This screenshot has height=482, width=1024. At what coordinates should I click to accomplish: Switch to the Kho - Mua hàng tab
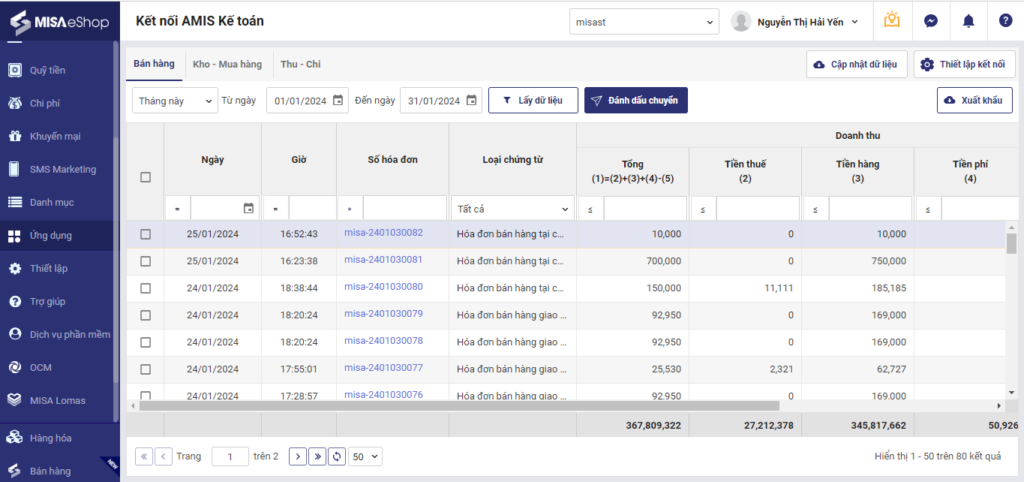227,64
